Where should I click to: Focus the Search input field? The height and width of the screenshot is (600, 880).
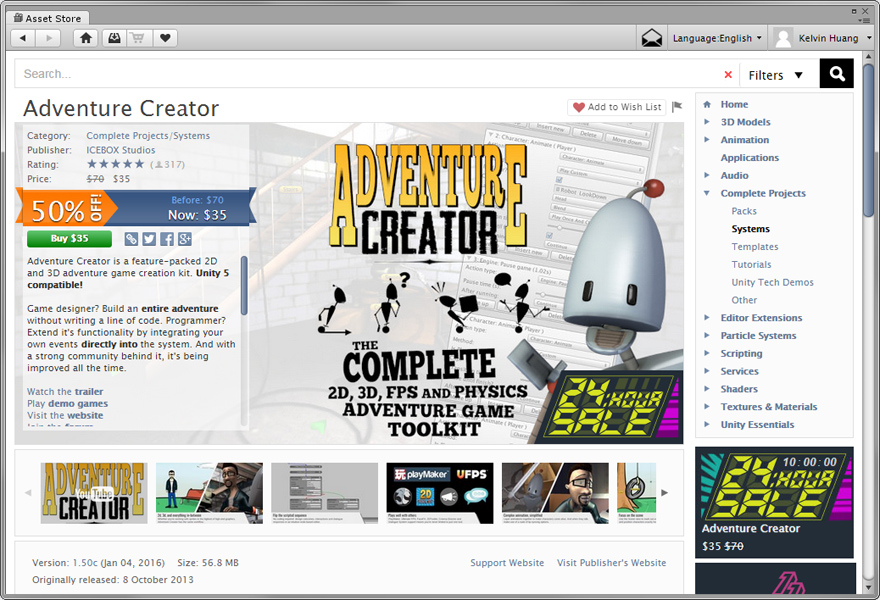pos(368,74)
